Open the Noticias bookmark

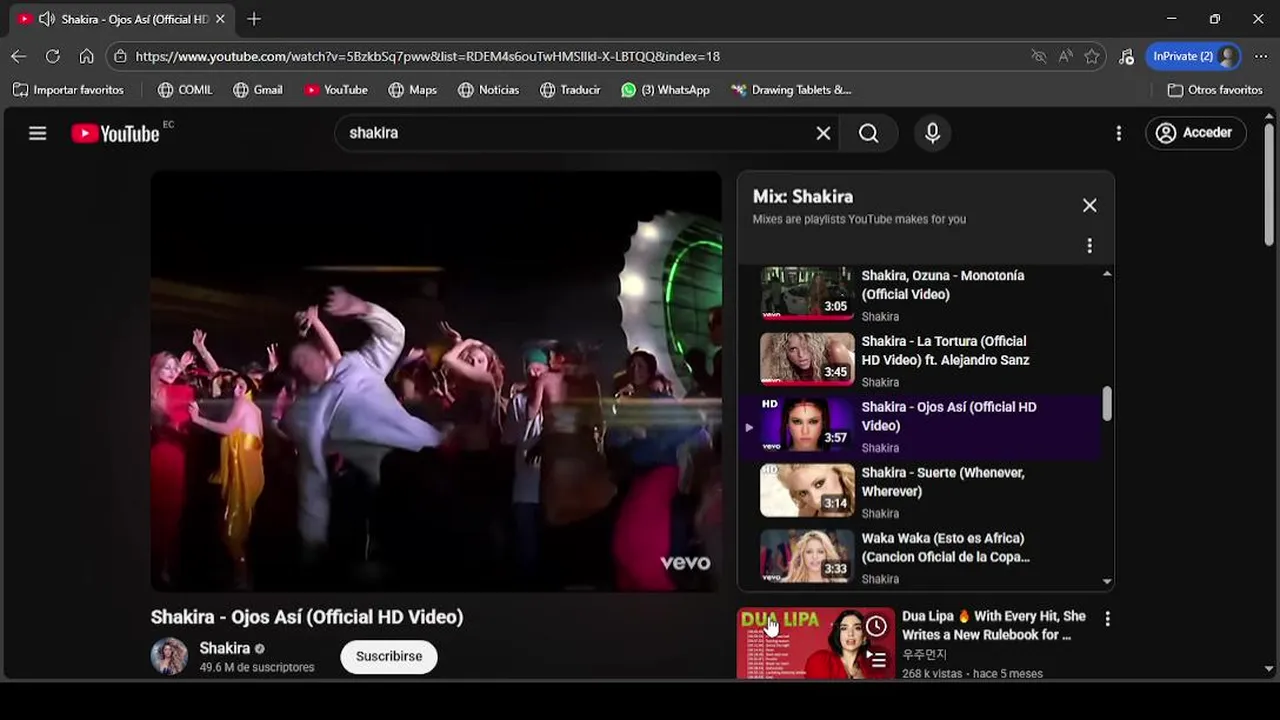coord(489,90)
